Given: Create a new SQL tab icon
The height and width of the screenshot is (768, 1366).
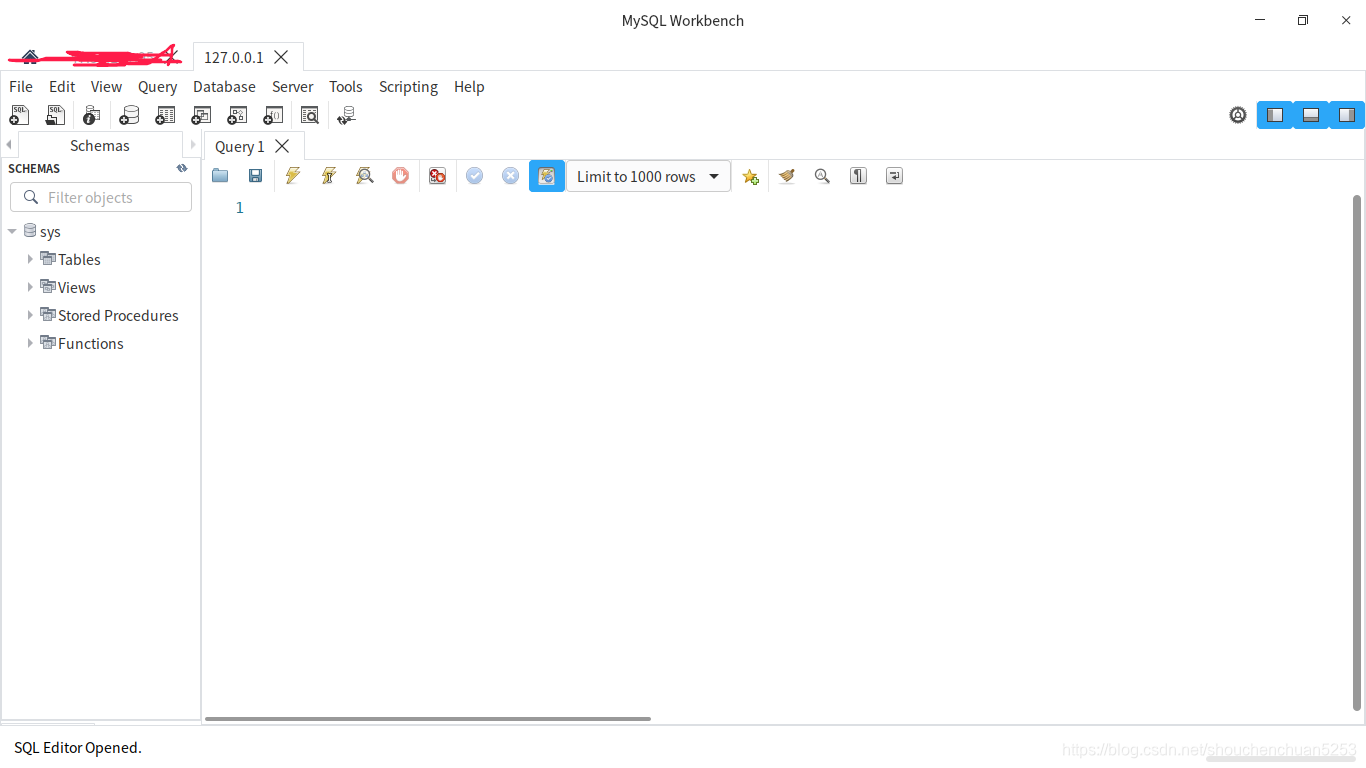Looking at the screenshot, I should point(19,116).
